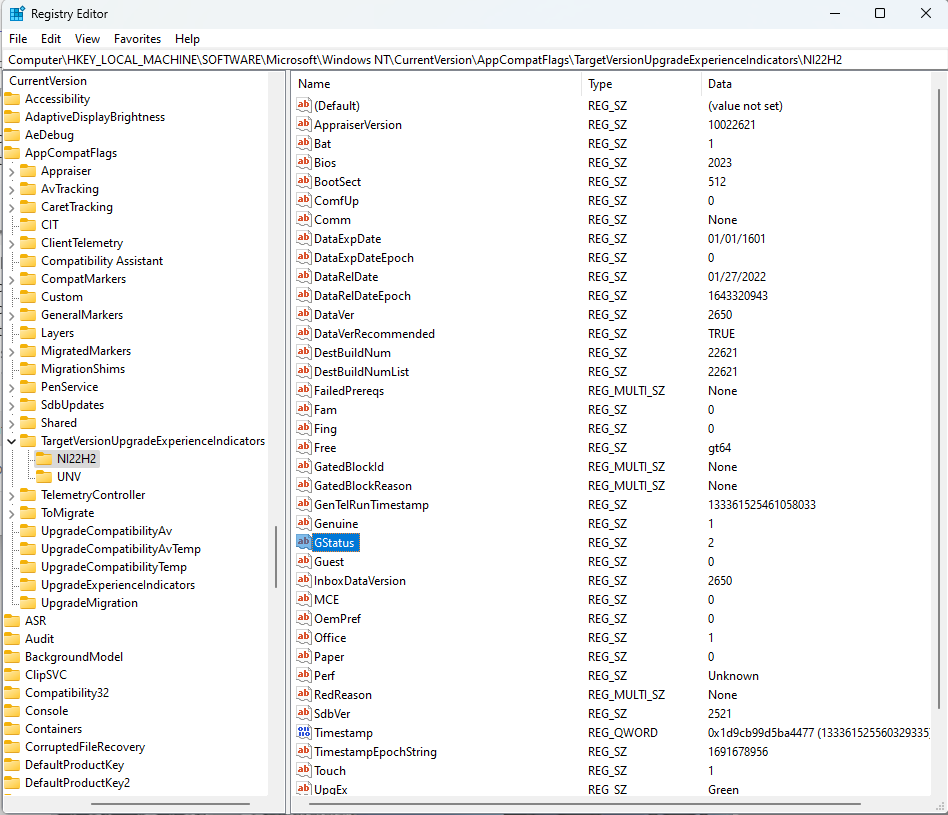Click the icon next to InboxDataVersion

click(x=304, y=580)
